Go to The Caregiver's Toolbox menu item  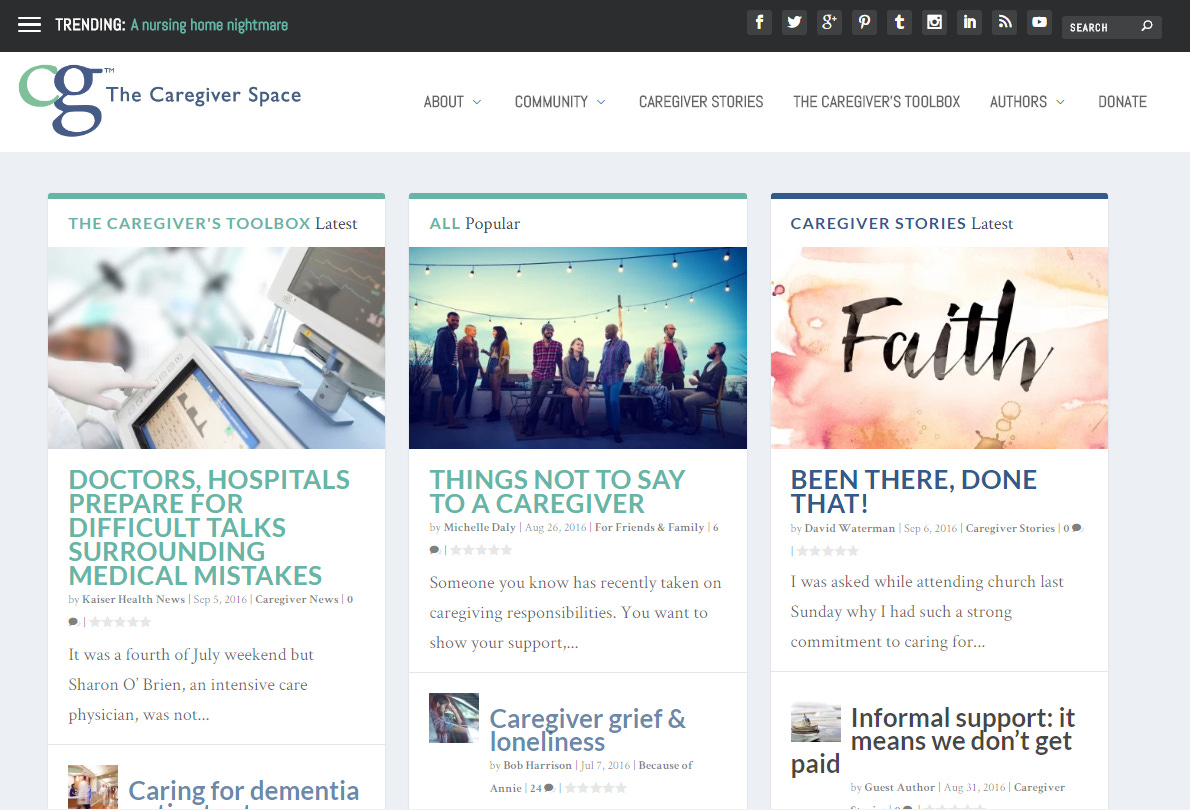877,102
